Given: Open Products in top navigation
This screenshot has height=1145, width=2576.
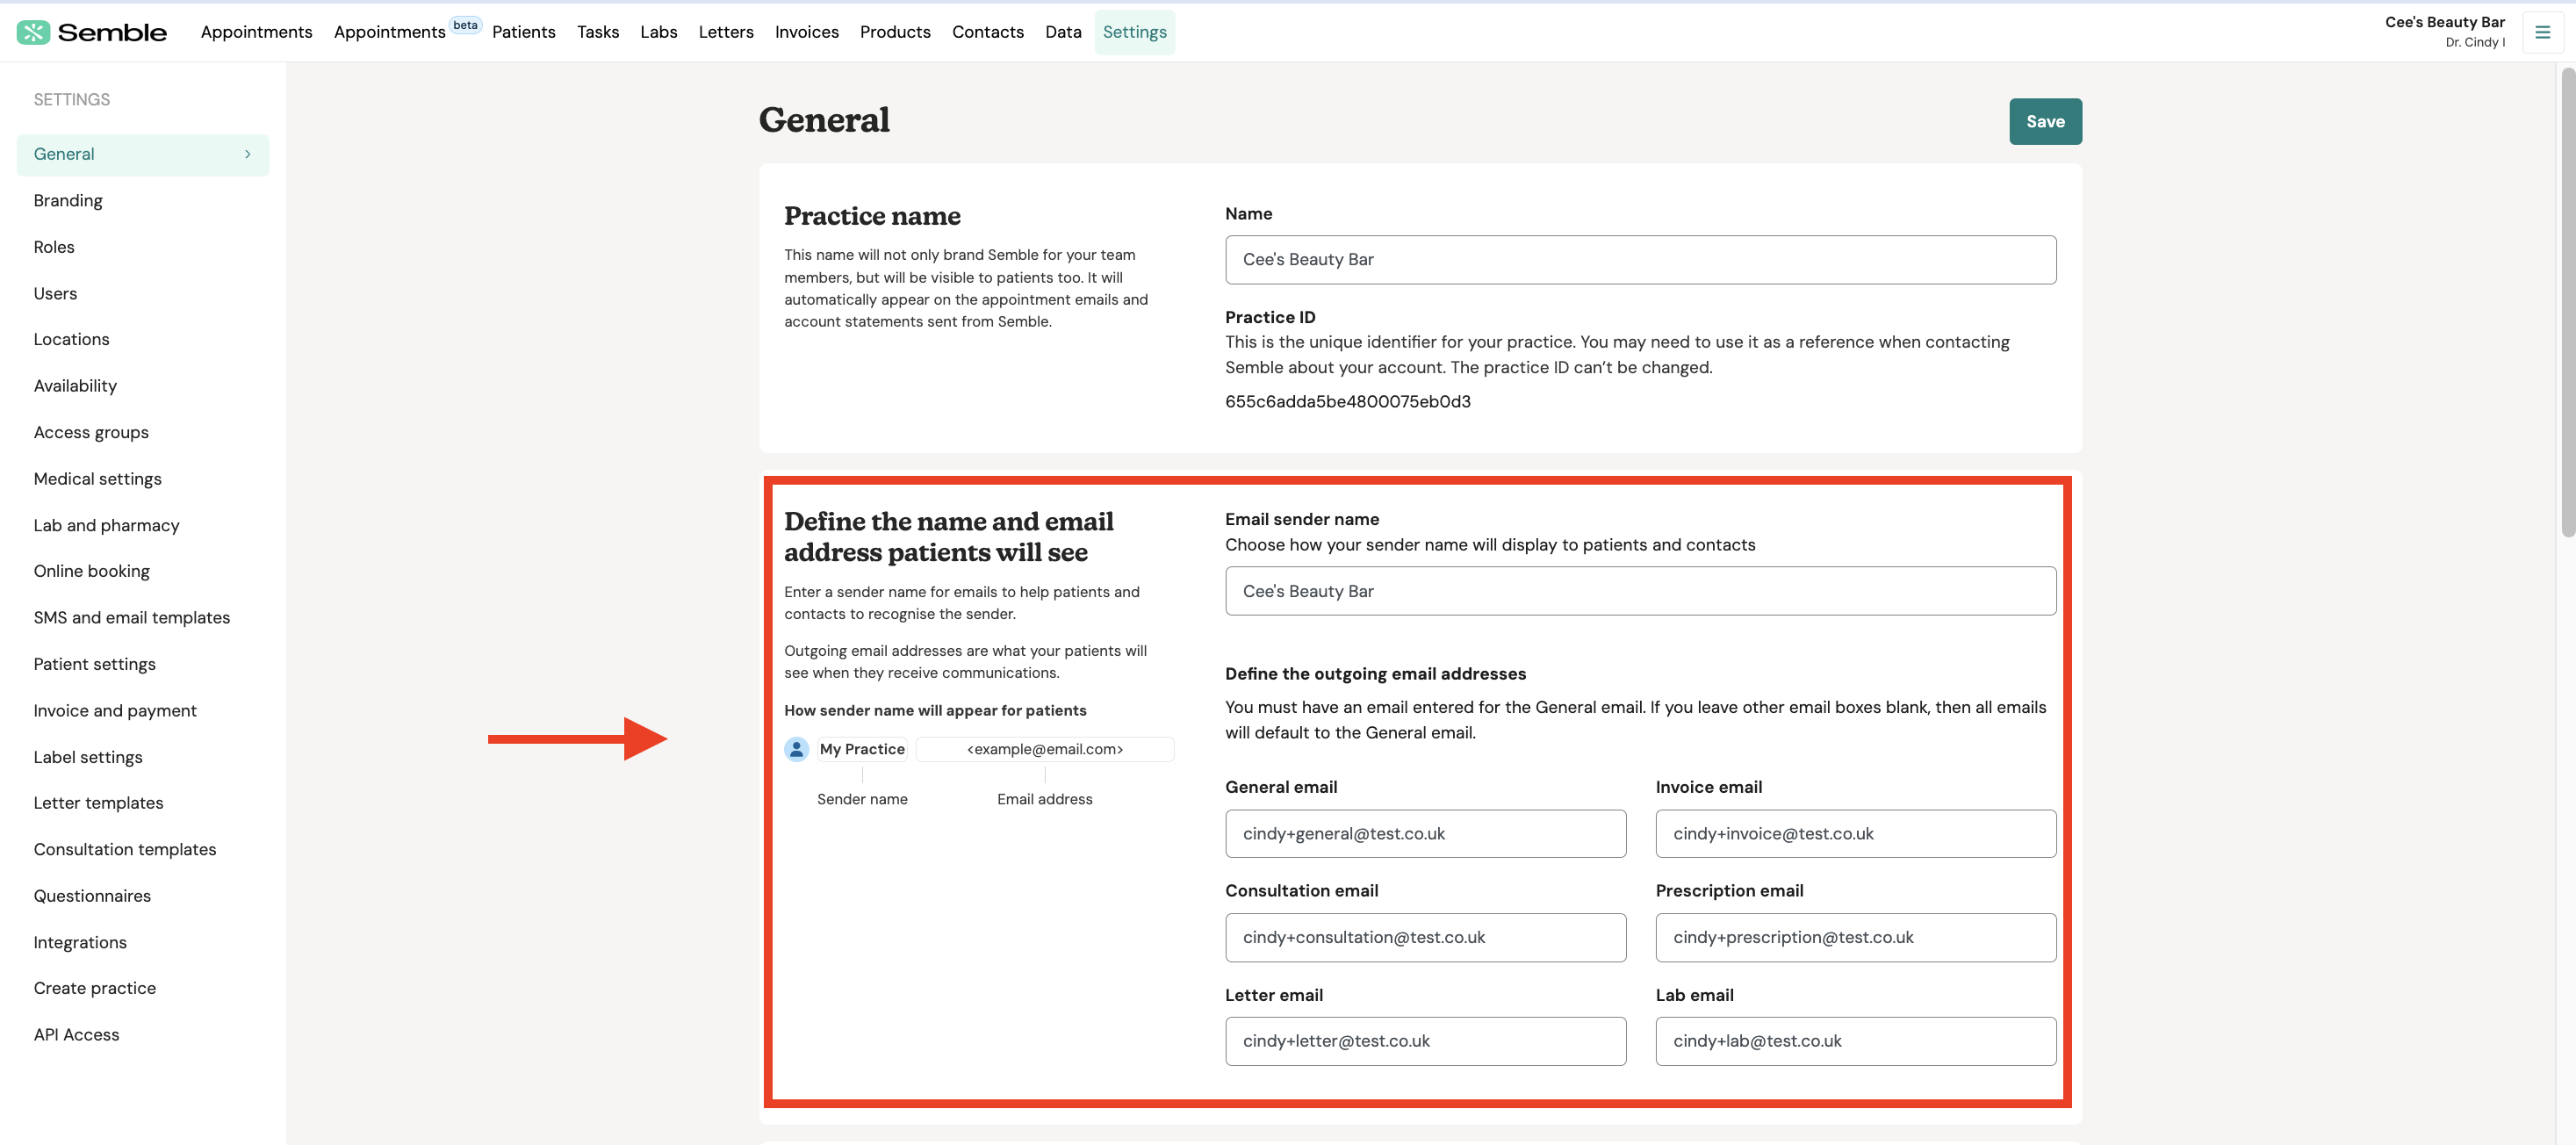Looking at the screenshot, I should pos(895,32).
